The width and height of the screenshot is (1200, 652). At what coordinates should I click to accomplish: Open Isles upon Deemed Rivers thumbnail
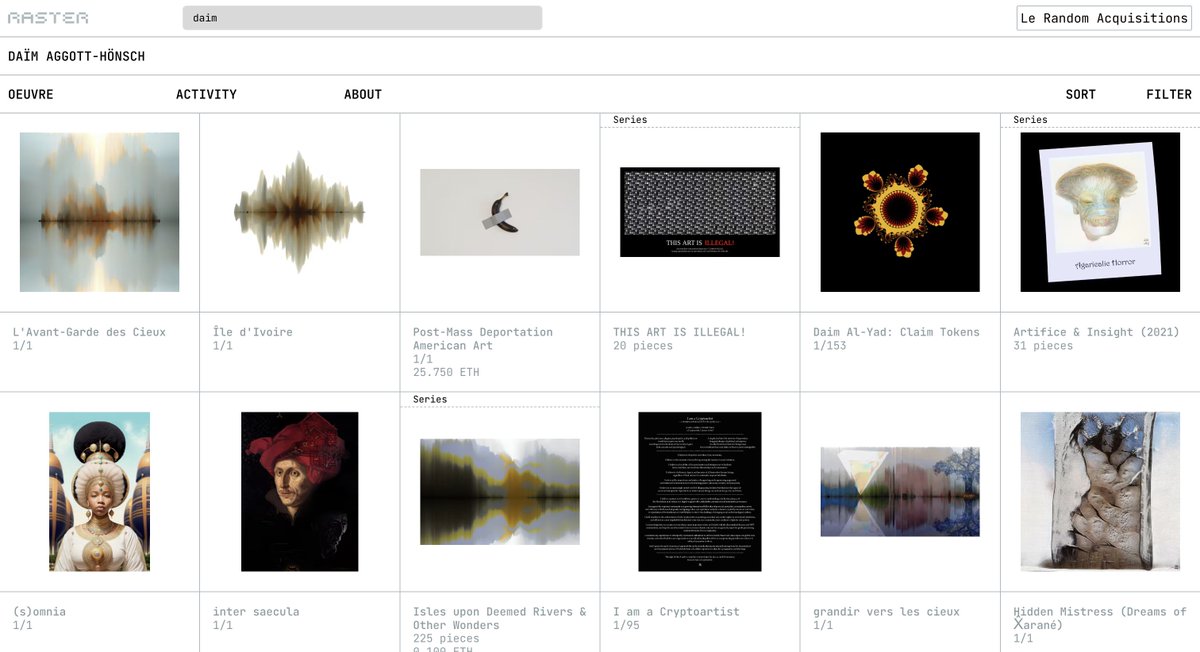[500, 492]
